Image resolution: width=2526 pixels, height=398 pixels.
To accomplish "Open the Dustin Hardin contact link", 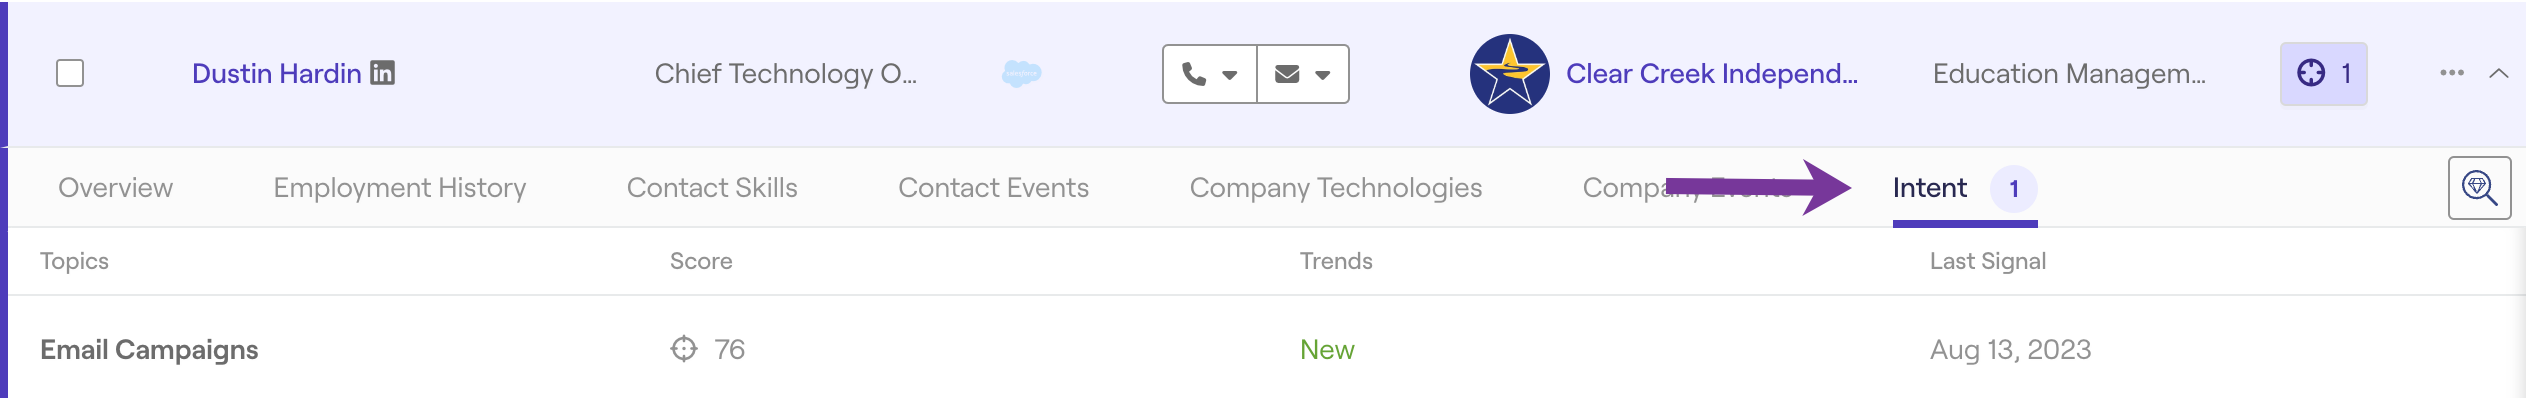I will pyautogui.click(x=276, y=73).
